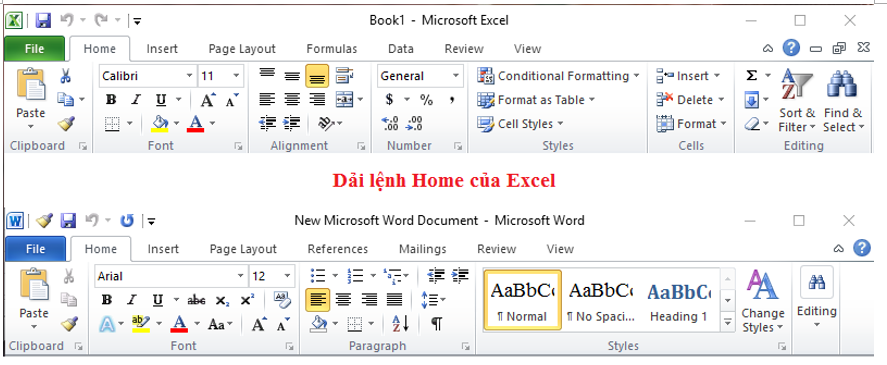
Task: Expand Word Change Styles menu
Action: coord(762,301)
